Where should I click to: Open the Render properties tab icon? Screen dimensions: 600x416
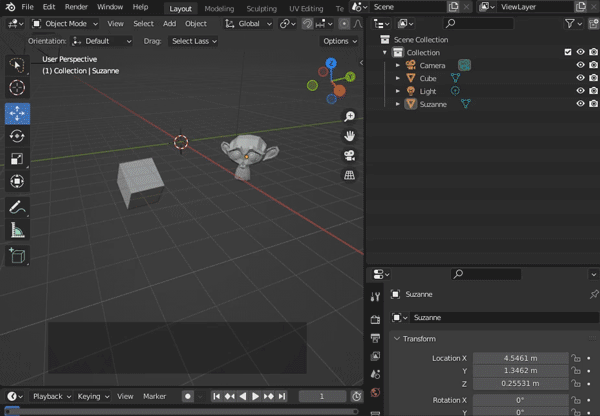coord(375,319)
